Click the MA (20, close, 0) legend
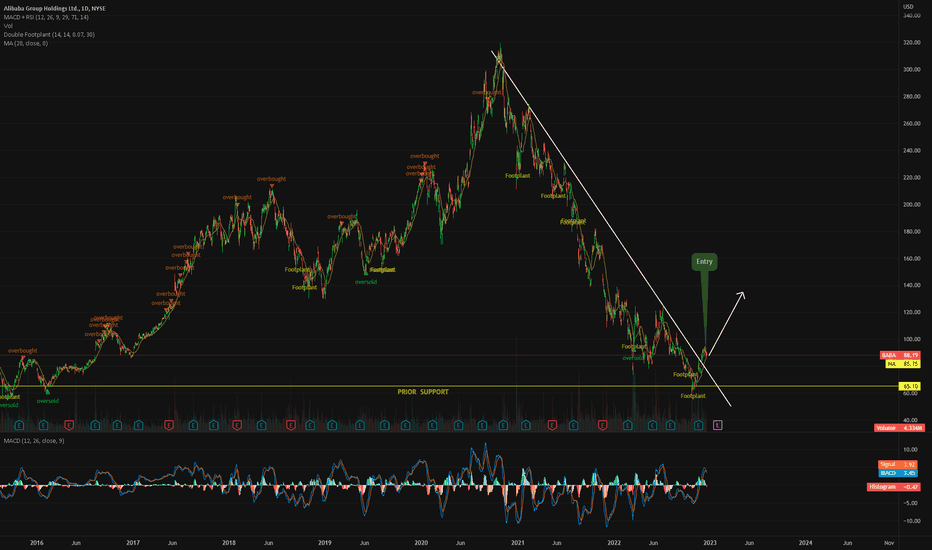932x550 pixels. 26,43
